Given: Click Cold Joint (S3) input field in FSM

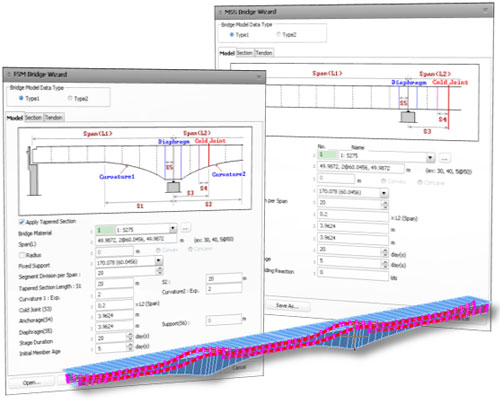Looking at the screenshot, I should (115, 305).
